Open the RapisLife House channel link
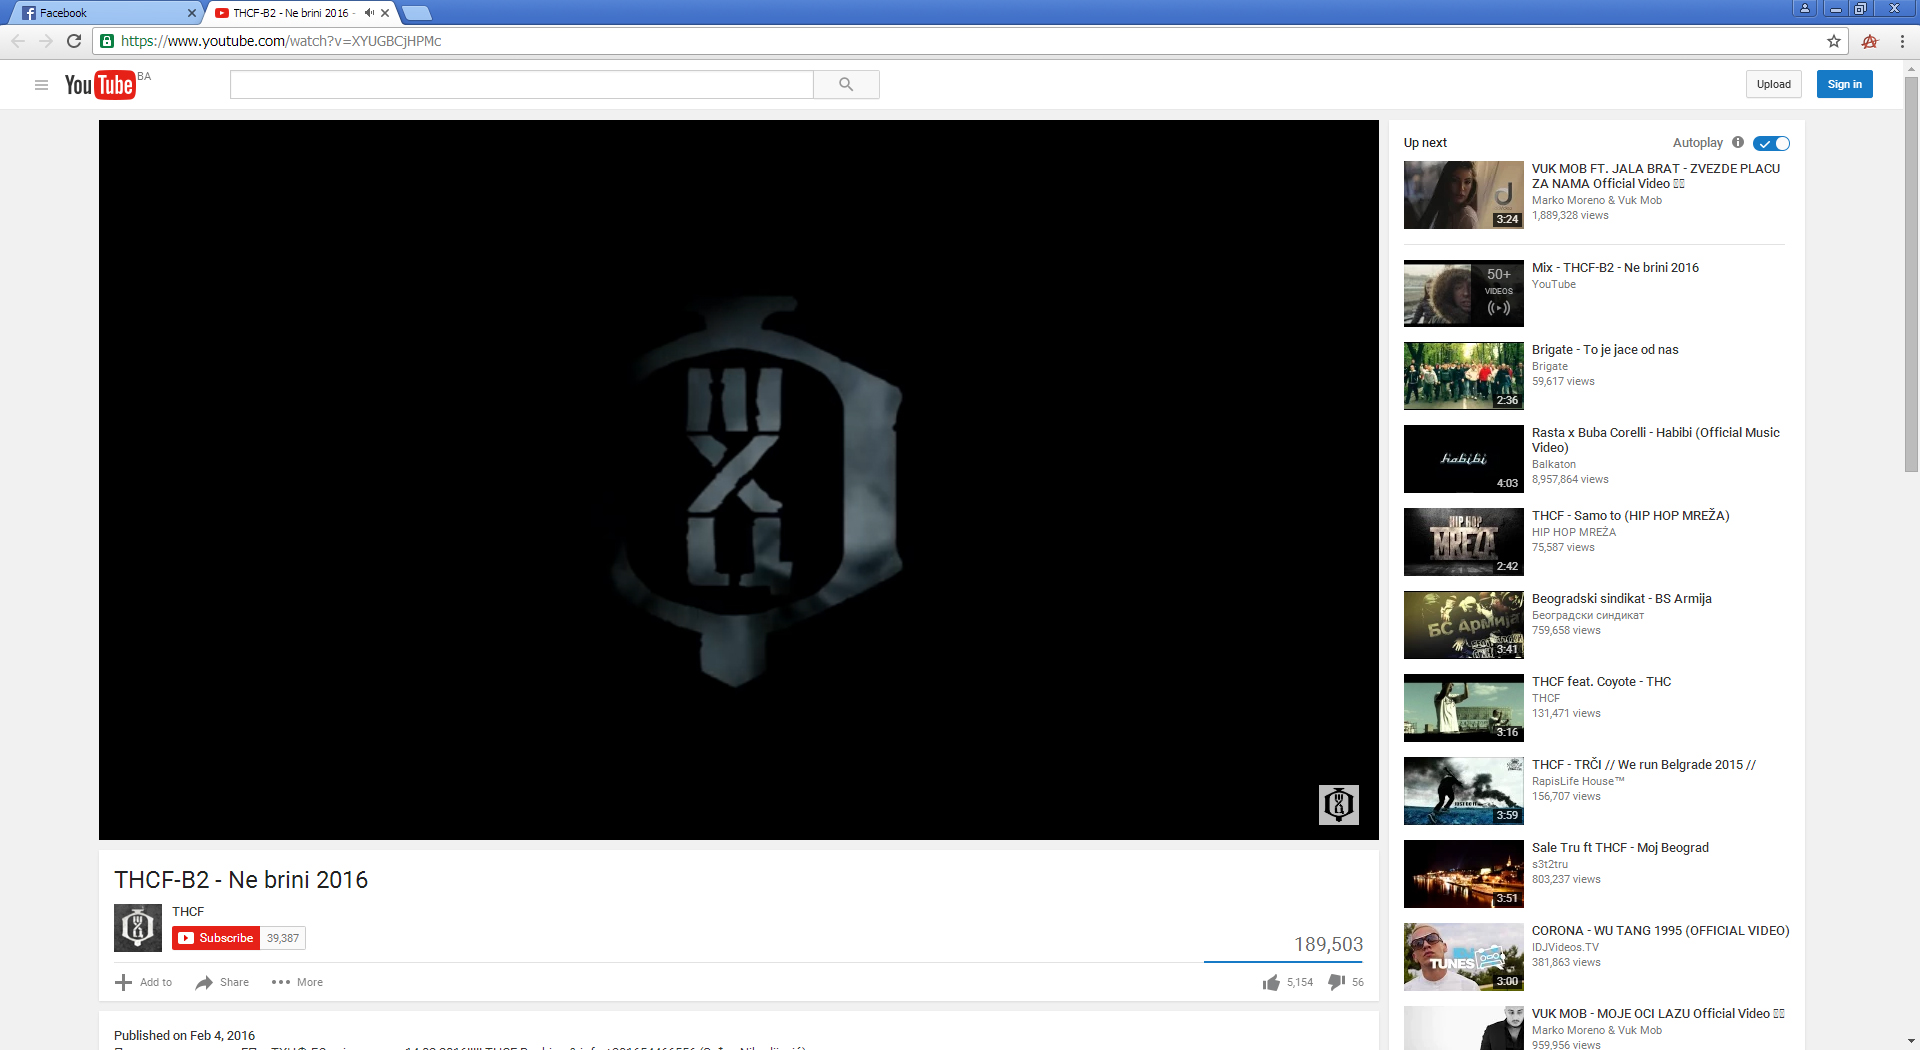 click(1578, 782)
